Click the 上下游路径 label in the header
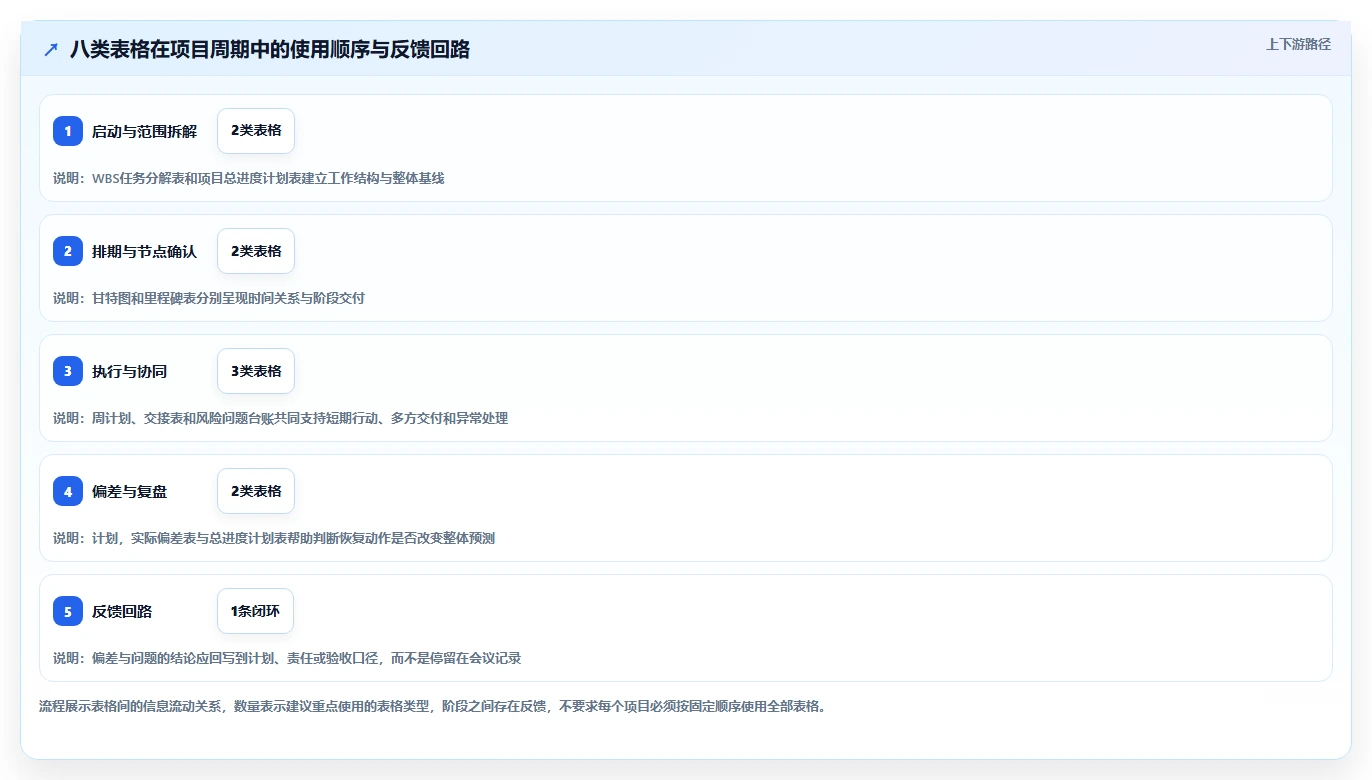The width and height of the screenshot is (1372, 780). [1298, 44]
